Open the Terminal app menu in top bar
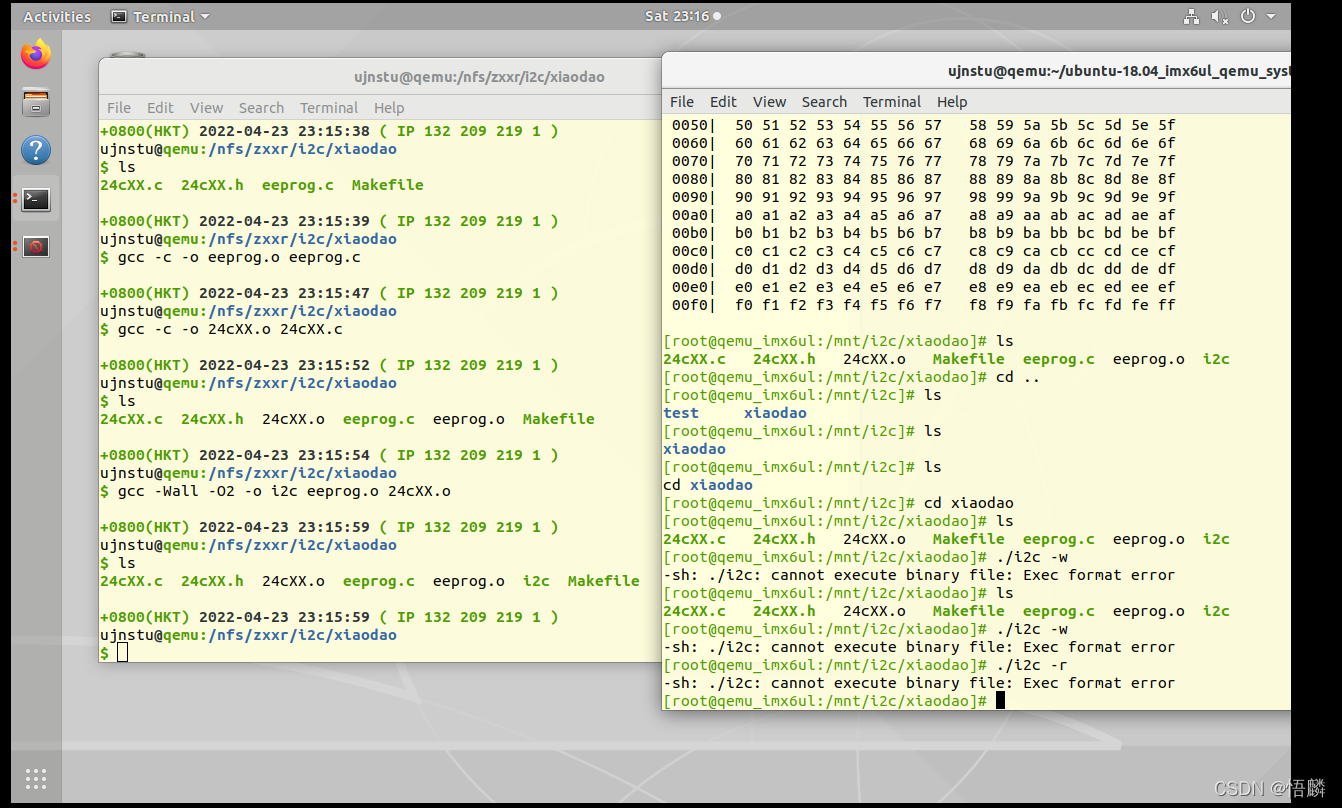 pos(160,16)
